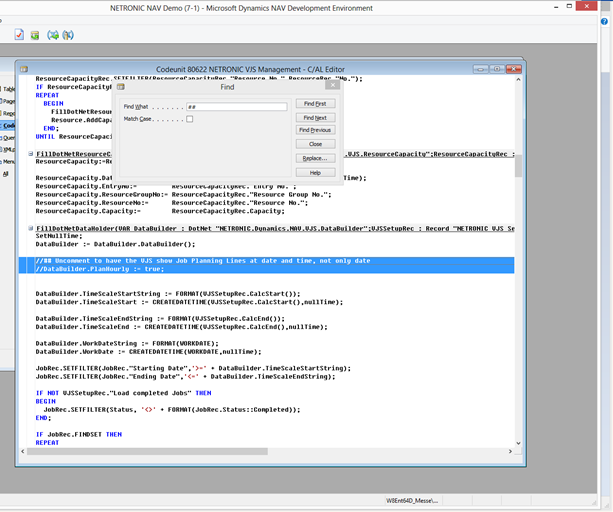Click the third toolbar icon with green arrow
The image size is (613, 512).
[53, 35]
